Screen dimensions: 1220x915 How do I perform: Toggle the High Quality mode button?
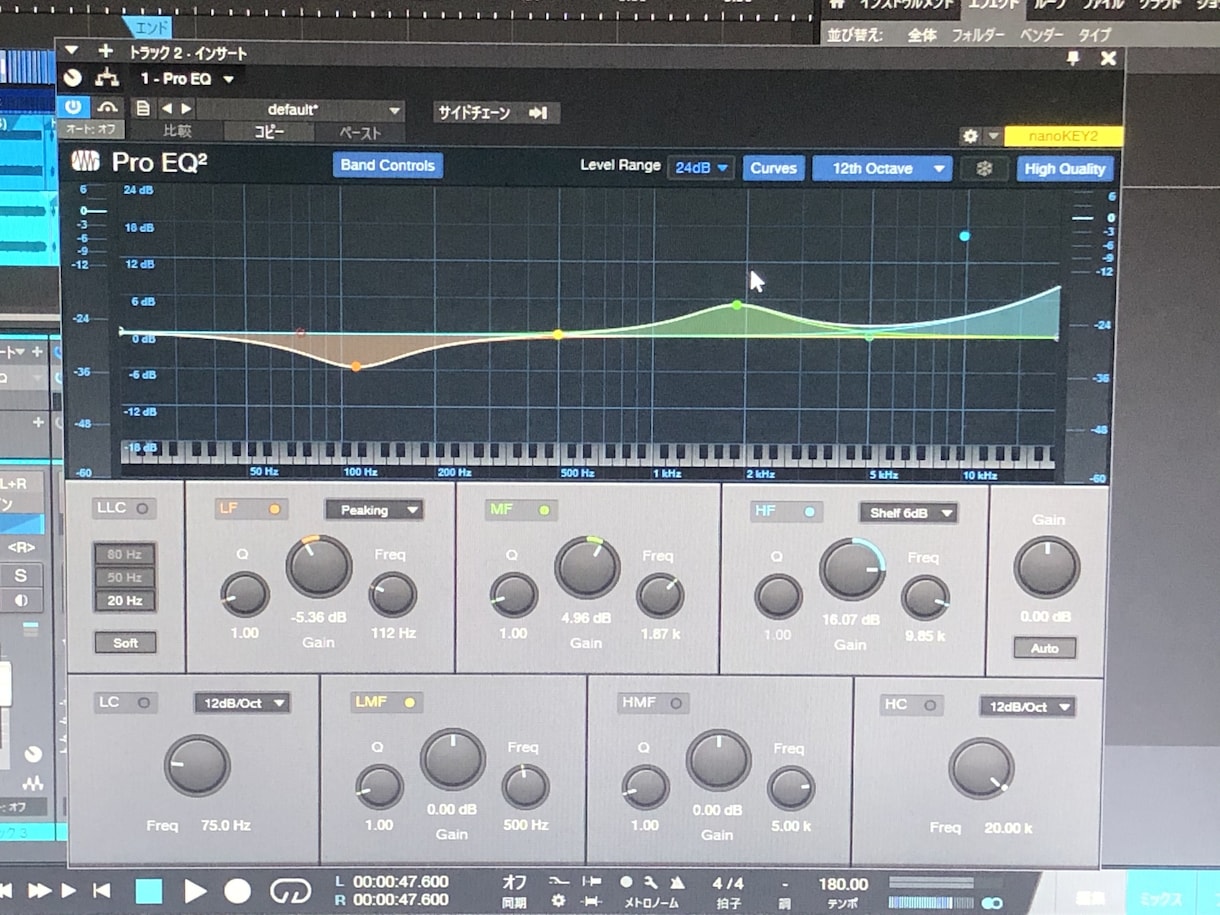click(1064, 169)
